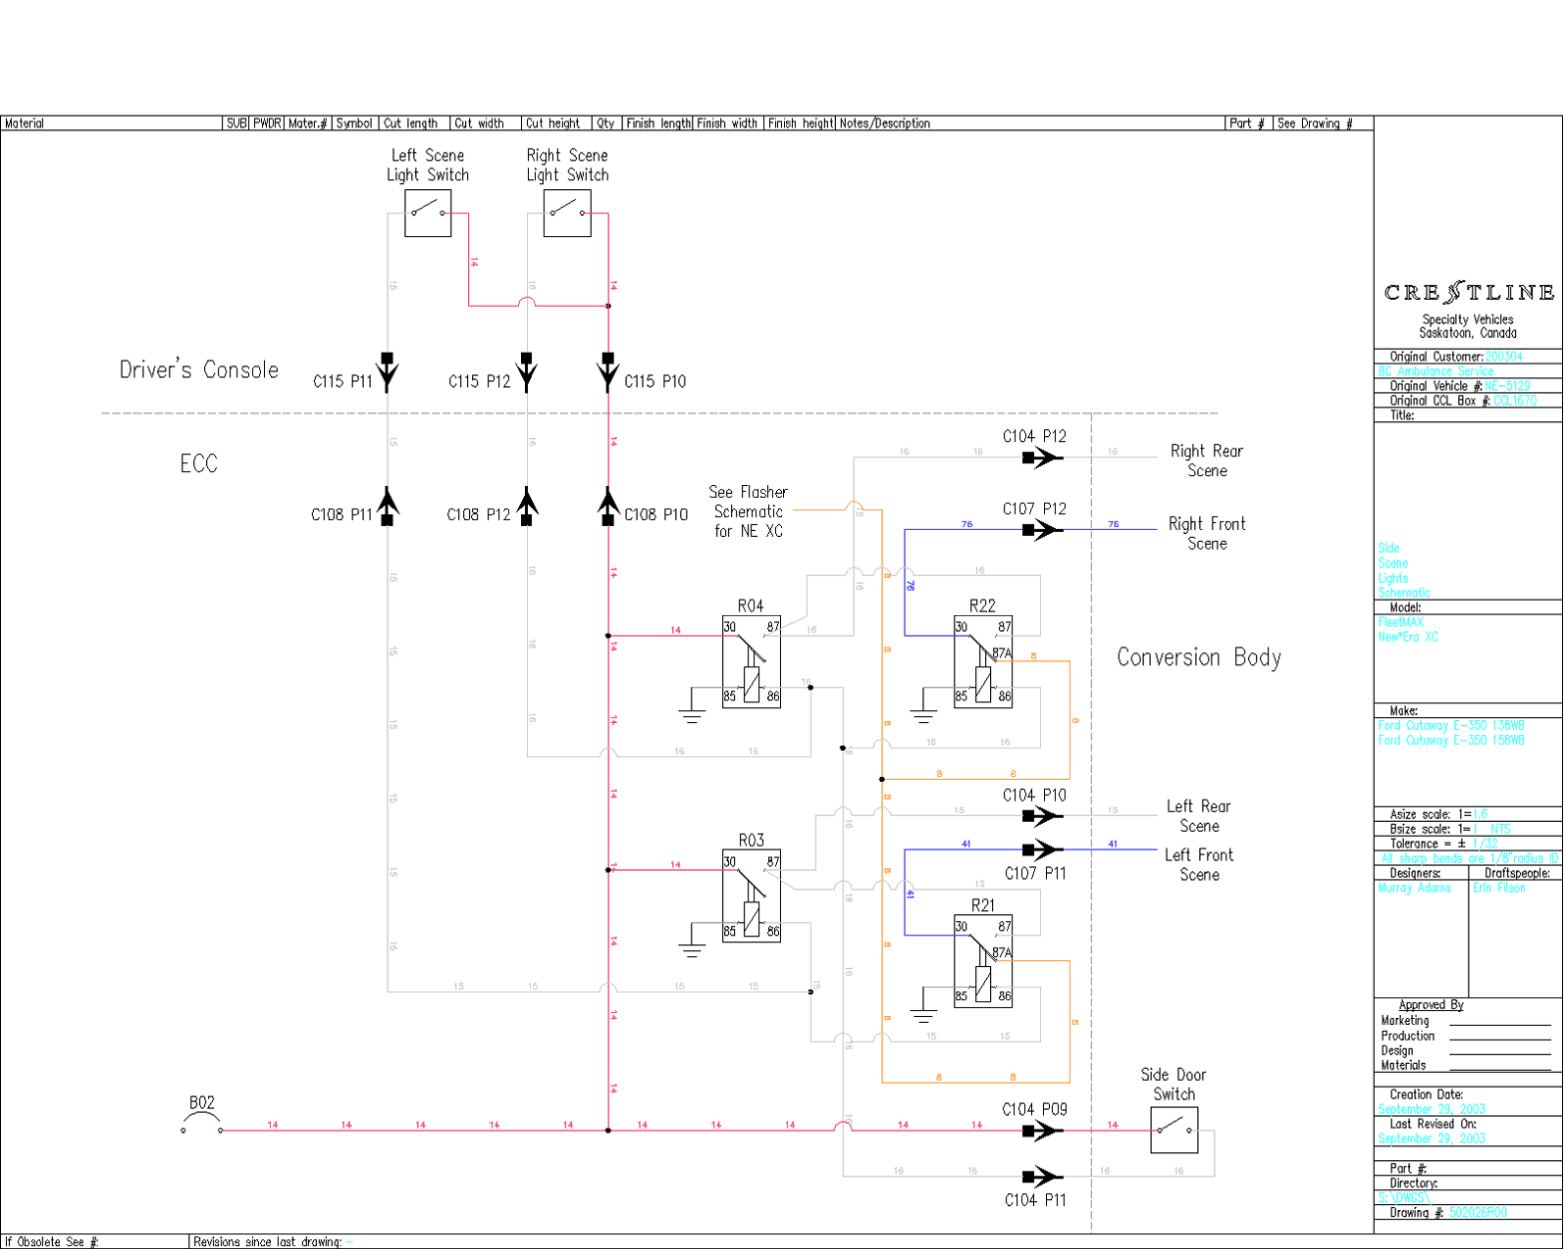Click the "Right Rear Scene" label
This screenshot has width=1564, height=1249.
(x=1206, y=461)
